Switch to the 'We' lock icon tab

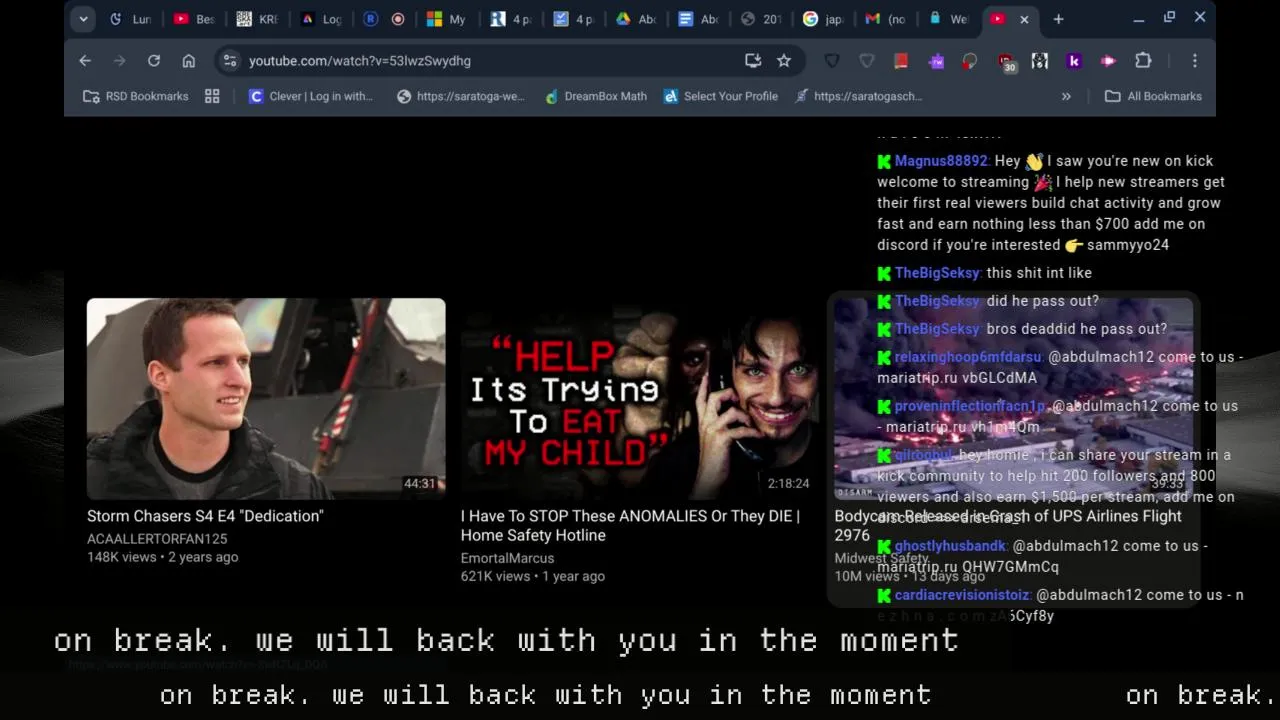point(949,19)
